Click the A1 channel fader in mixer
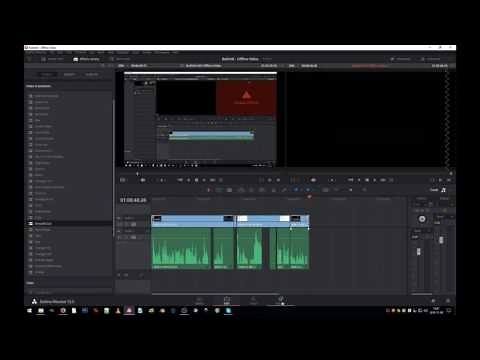Screen dimensions: 480x360 click(419, 251)
